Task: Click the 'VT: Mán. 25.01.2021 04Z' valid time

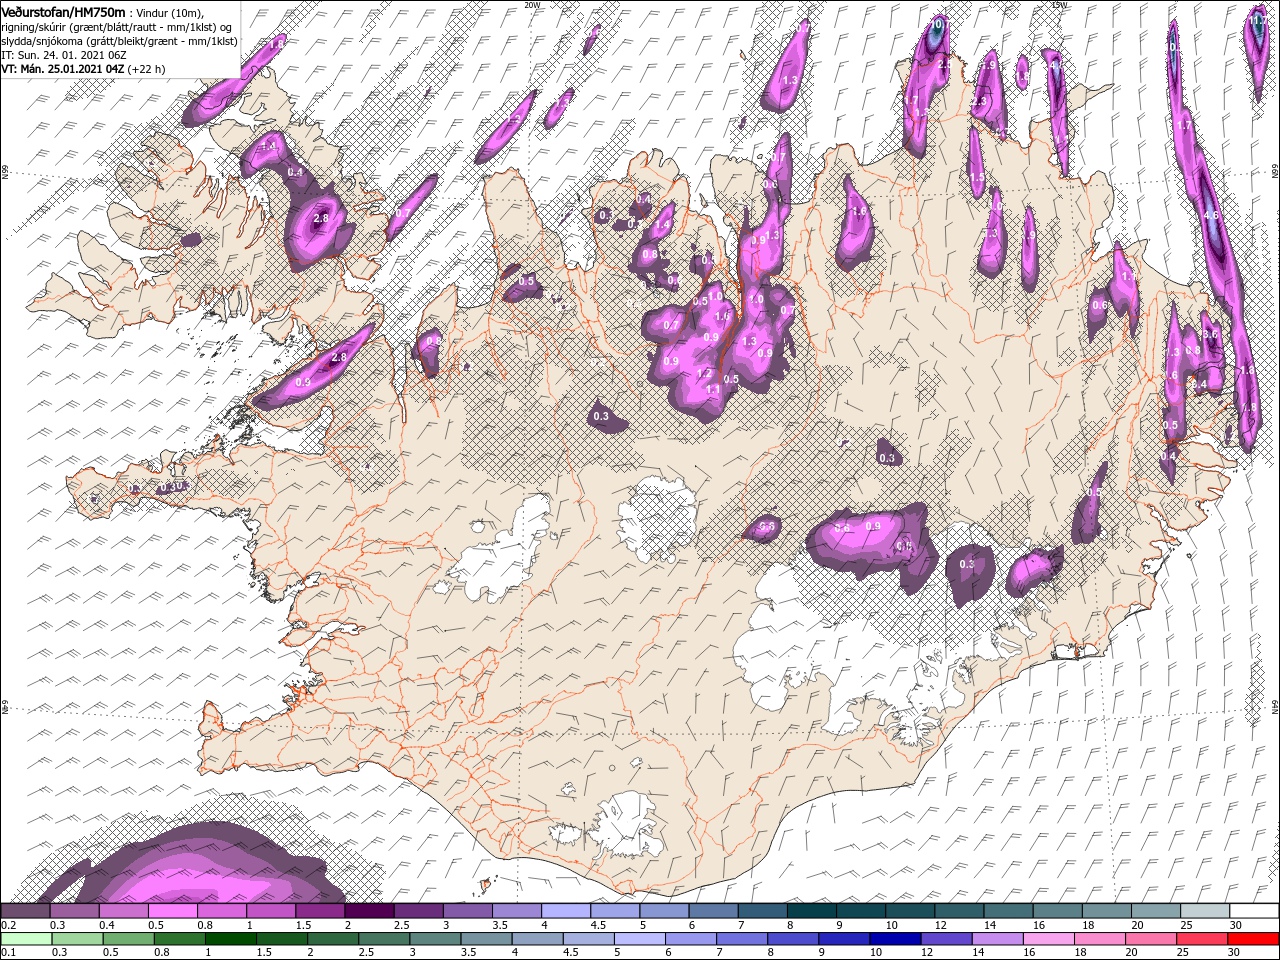Action: (x=62, y=69)
